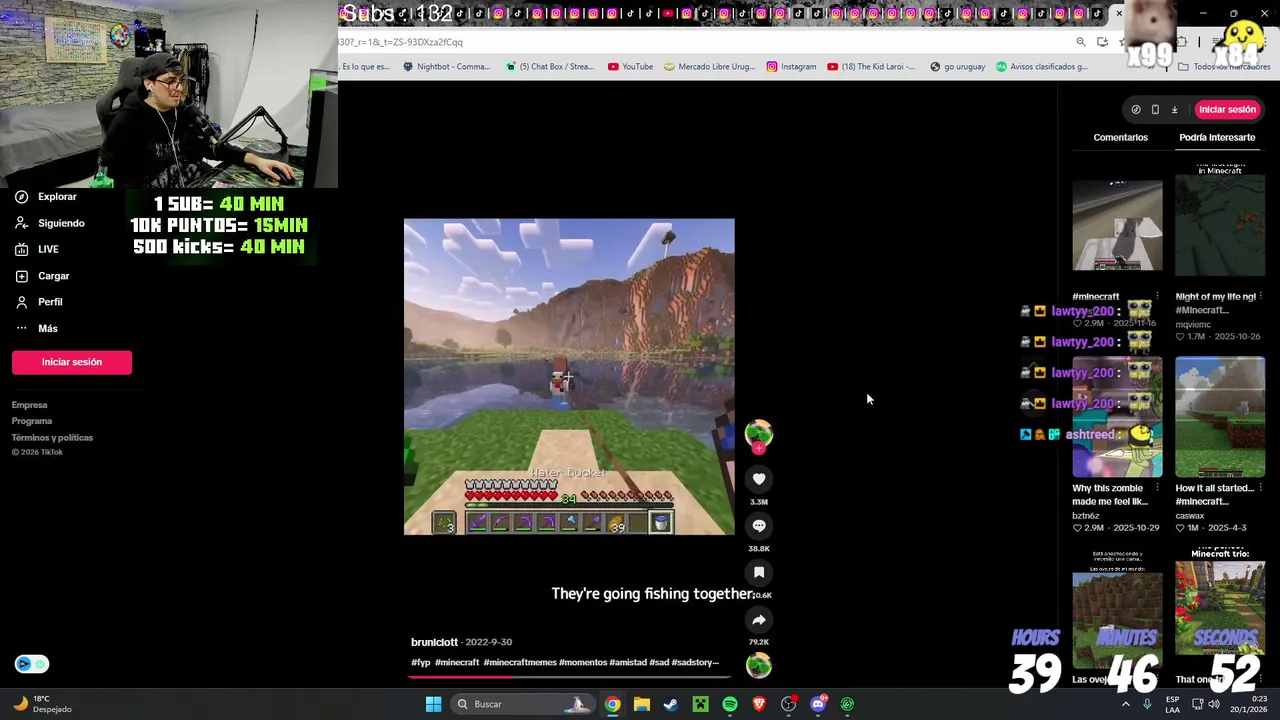This screenshot has height=720, width=1280.
Task: Click the #sadstory hashtag
Action: pyautogui.click(x=695, y=662)
